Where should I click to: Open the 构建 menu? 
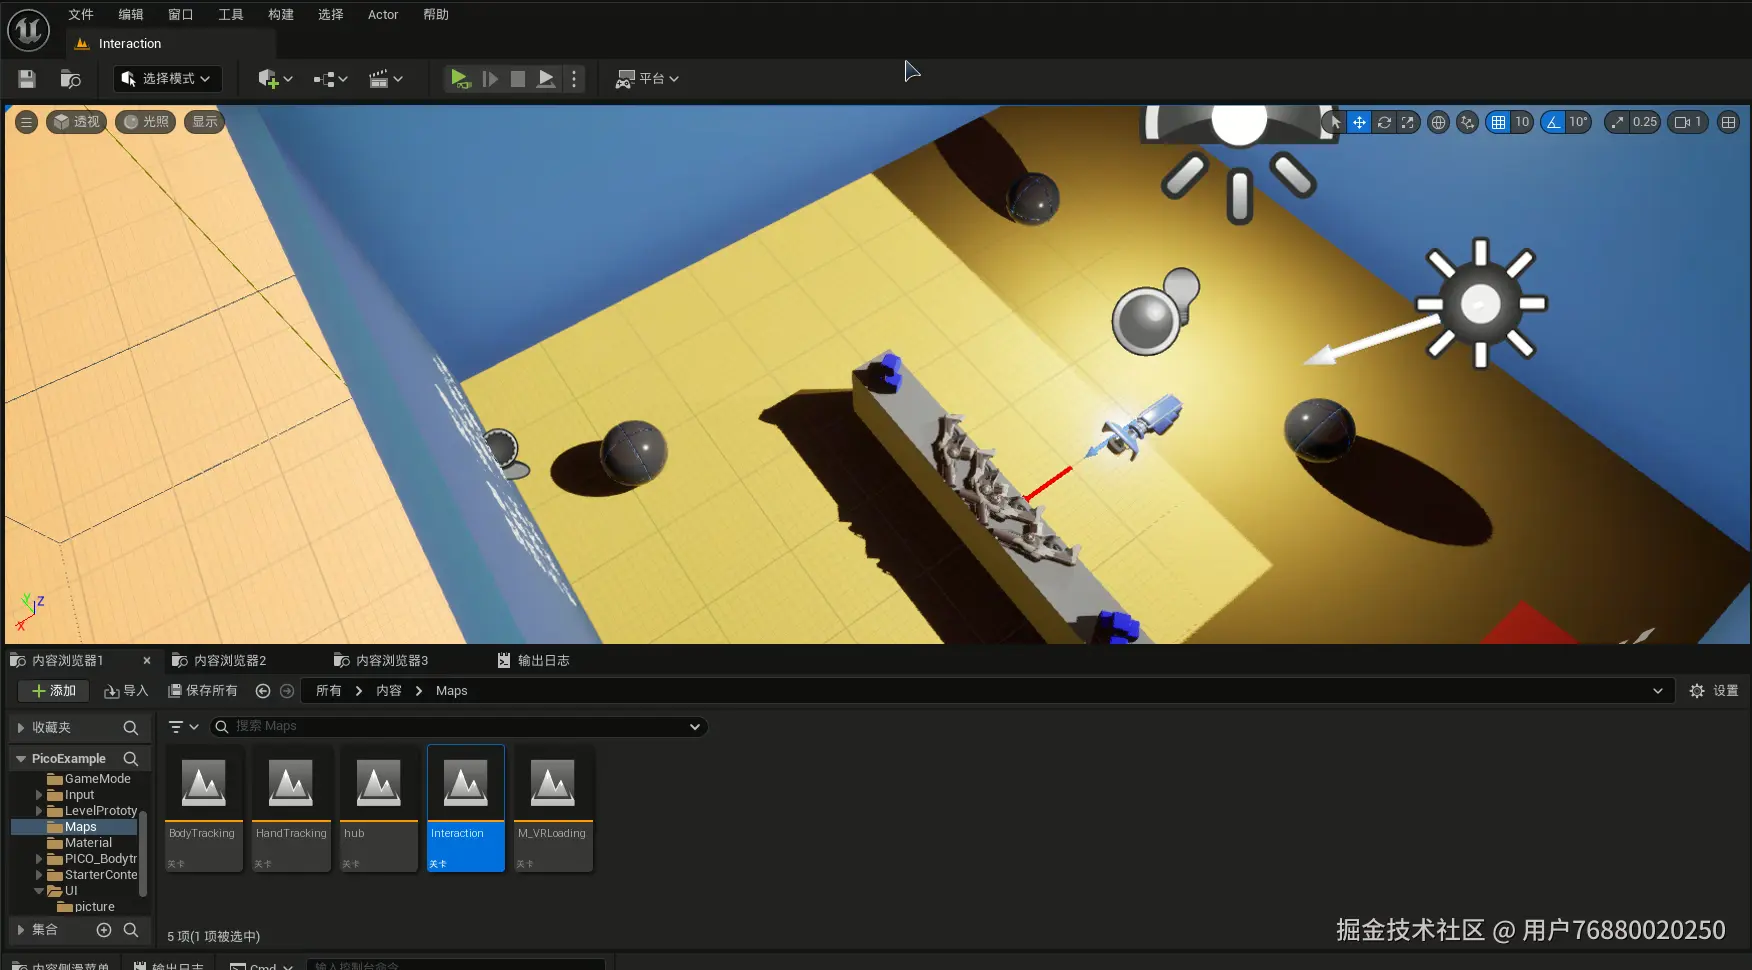[x=281, y=14]
